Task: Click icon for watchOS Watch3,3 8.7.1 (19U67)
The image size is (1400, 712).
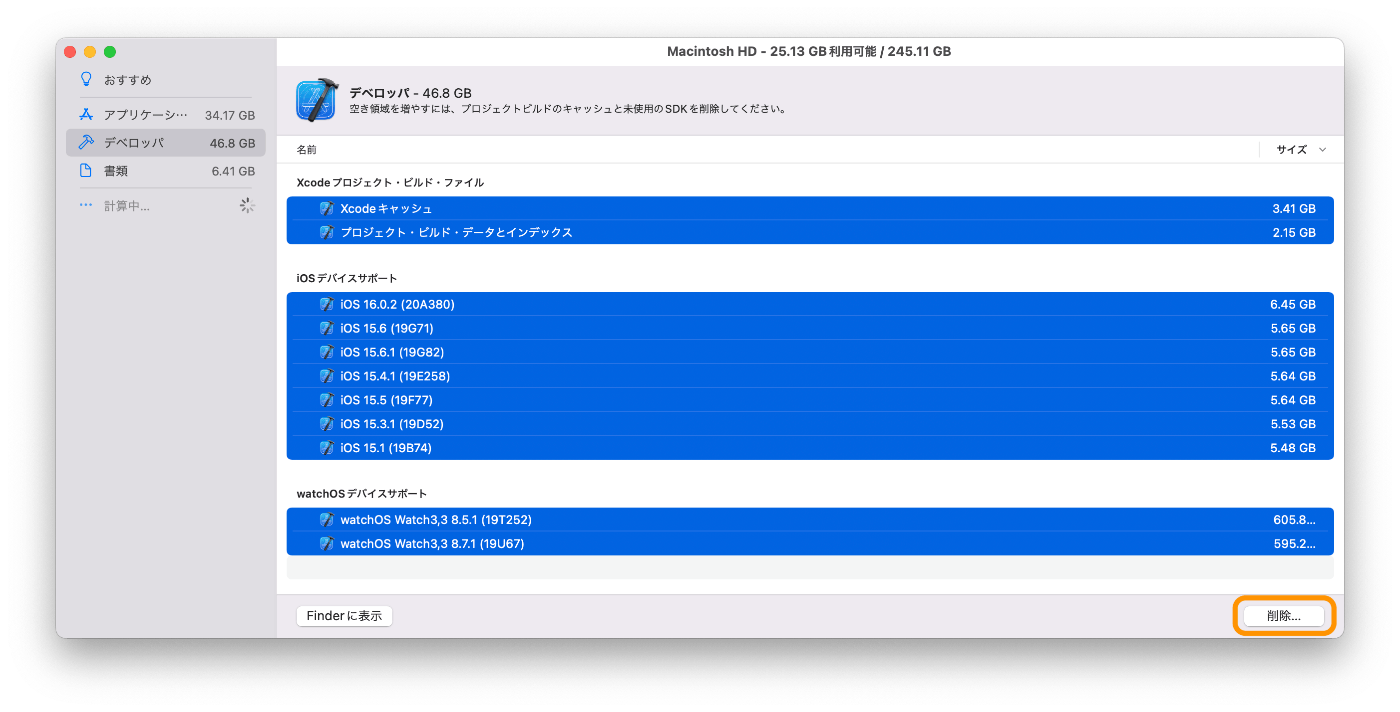Action: 327,545
